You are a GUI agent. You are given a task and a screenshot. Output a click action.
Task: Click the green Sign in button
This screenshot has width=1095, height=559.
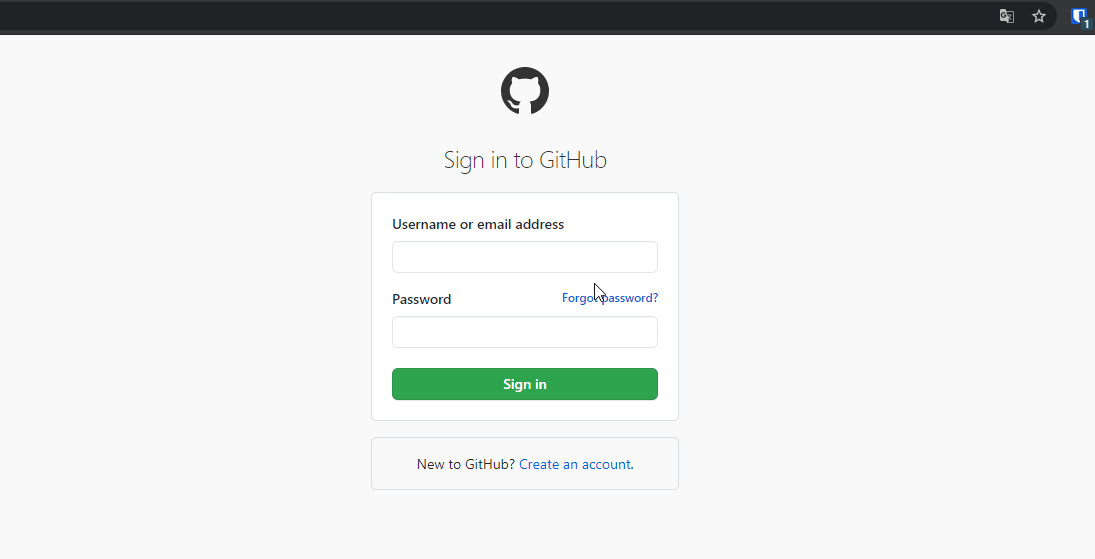pyautogui.click(x=525, y=384)
